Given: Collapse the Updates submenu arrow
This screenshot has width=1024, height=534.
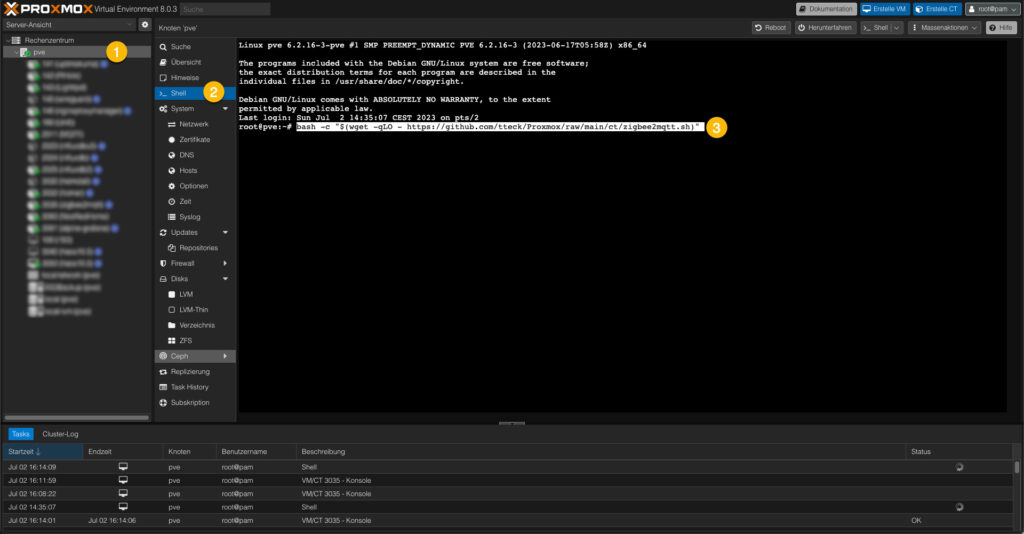Looking at the screenshot, I should tap(225, 232).
